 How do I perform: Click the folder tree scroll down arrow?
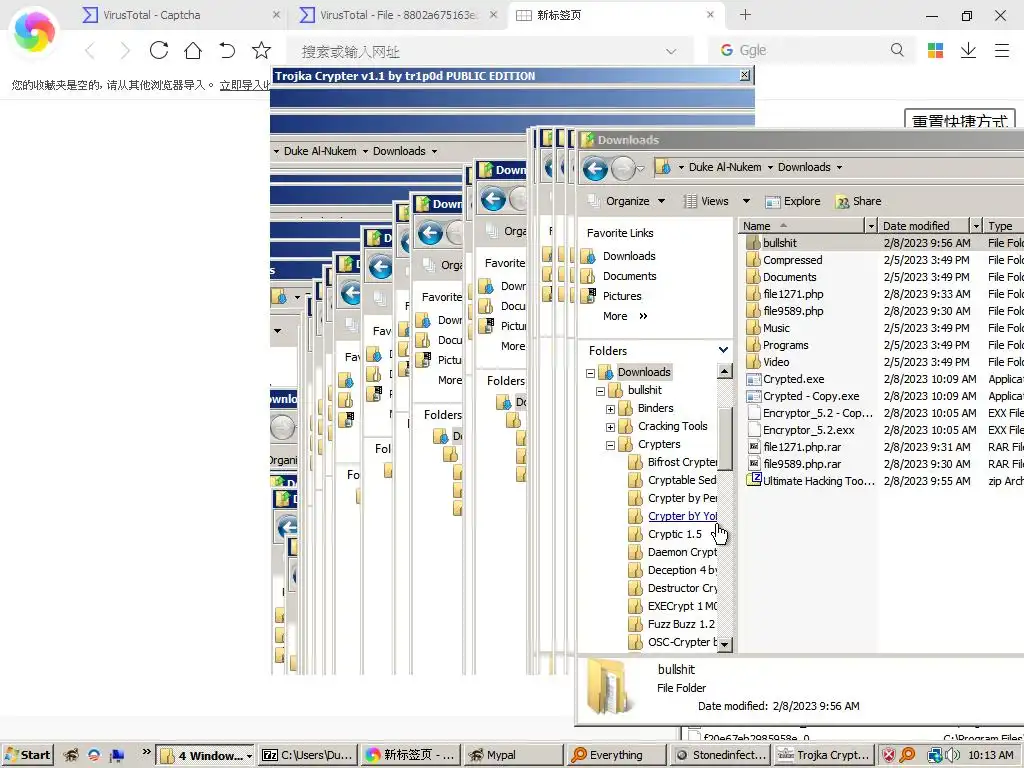click(724, 644)
